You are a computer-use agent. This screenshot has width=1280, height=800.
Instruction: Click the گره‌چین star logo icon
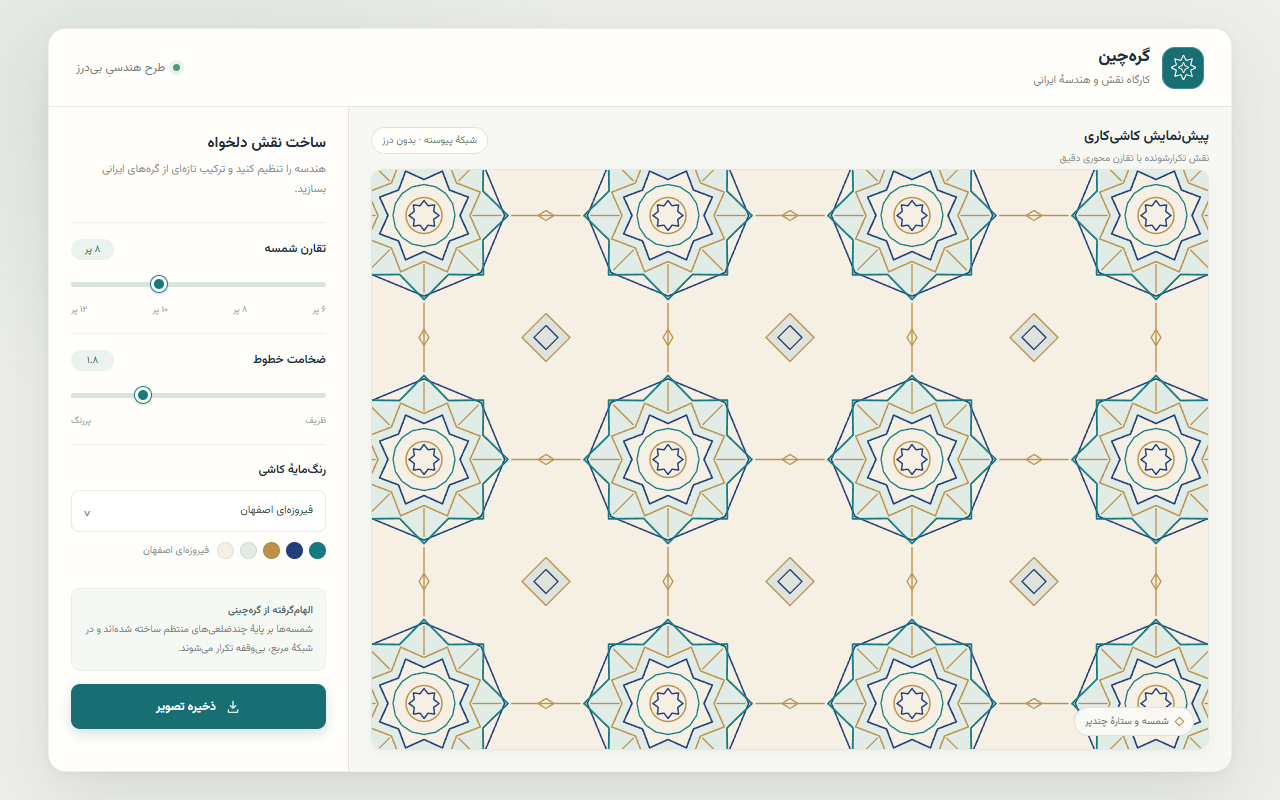coord(1183,68)
